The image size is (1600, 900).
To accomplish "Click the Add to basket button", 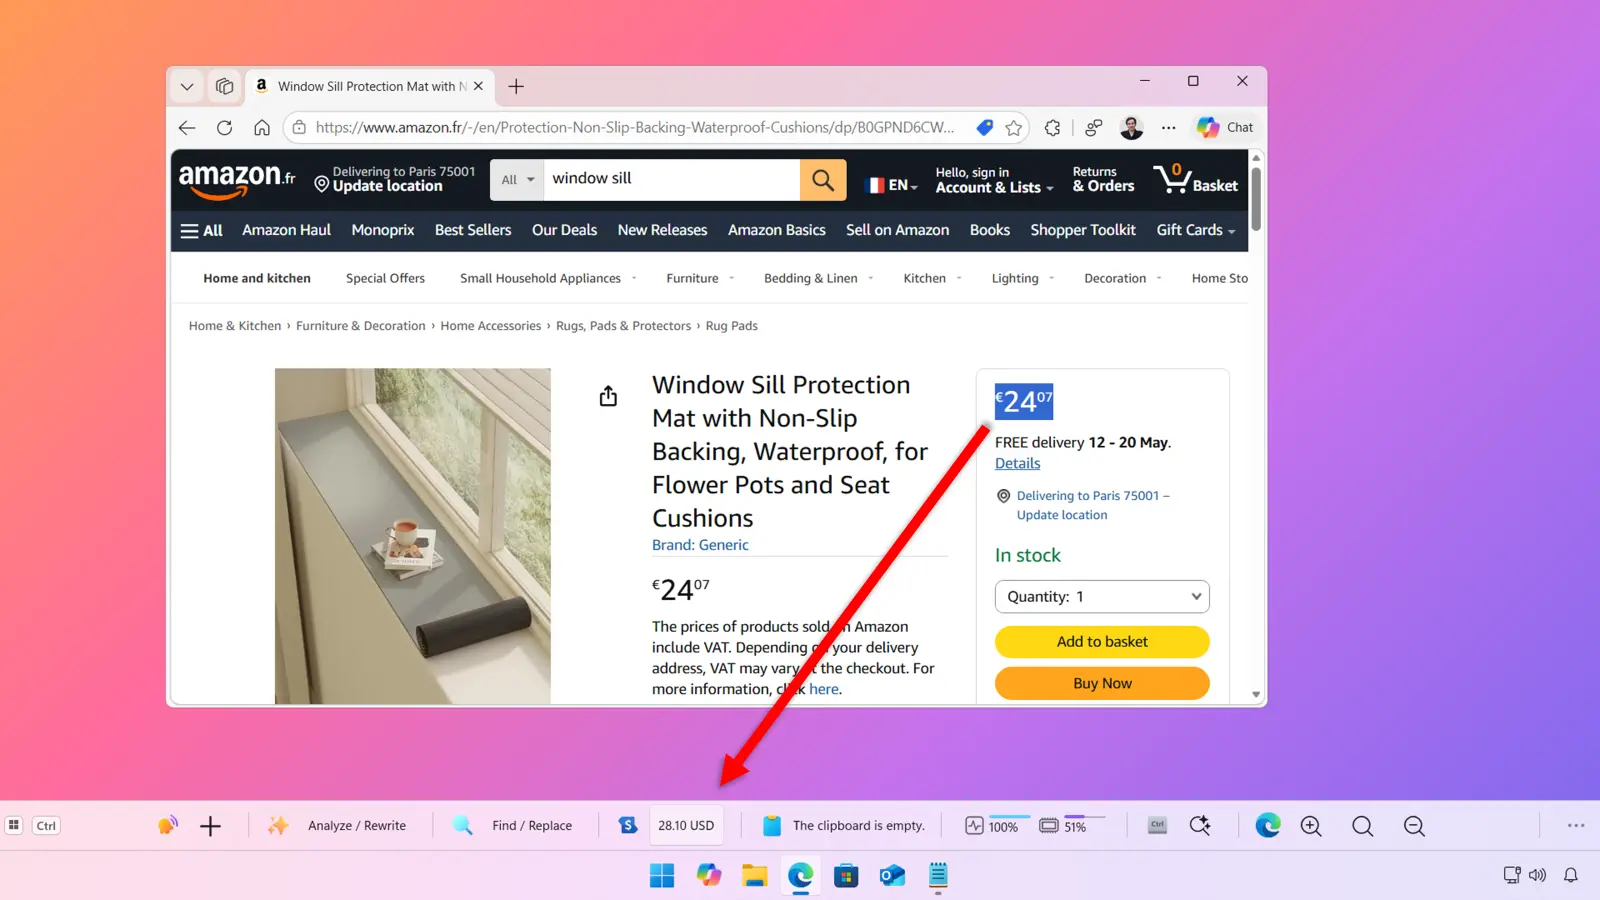I will pyautogui.click(x=1102, y=642).
